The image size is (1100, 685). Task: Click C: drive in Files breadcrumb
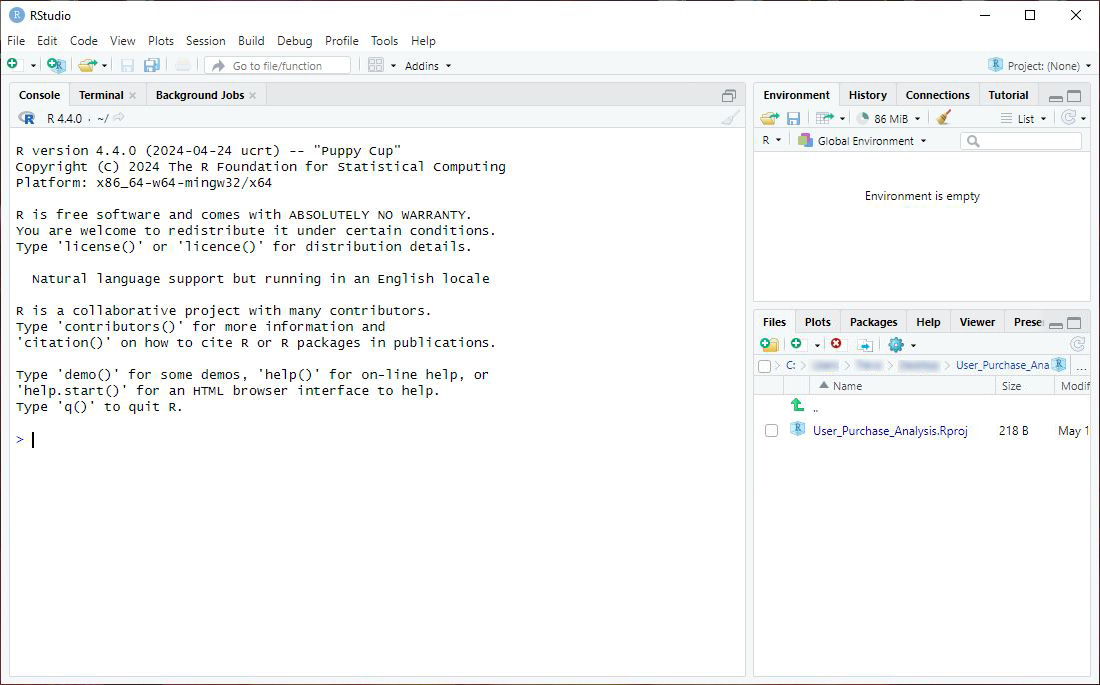coord(791,365)
